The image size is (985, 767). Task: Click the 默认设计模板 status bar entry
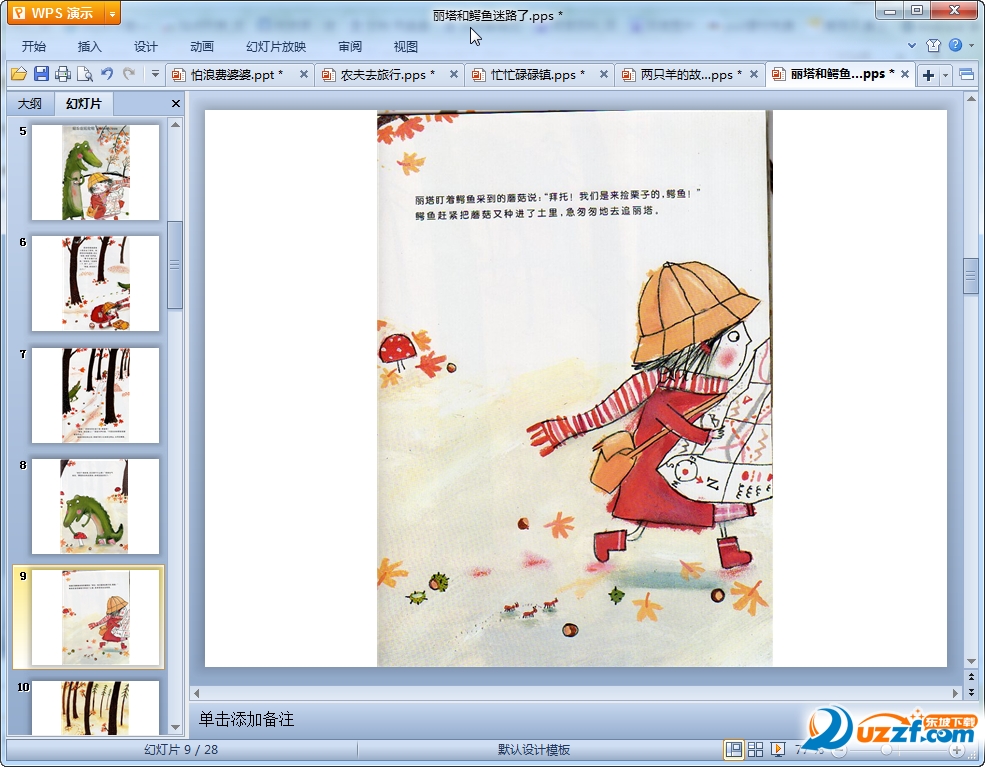(x=534, y=749)
